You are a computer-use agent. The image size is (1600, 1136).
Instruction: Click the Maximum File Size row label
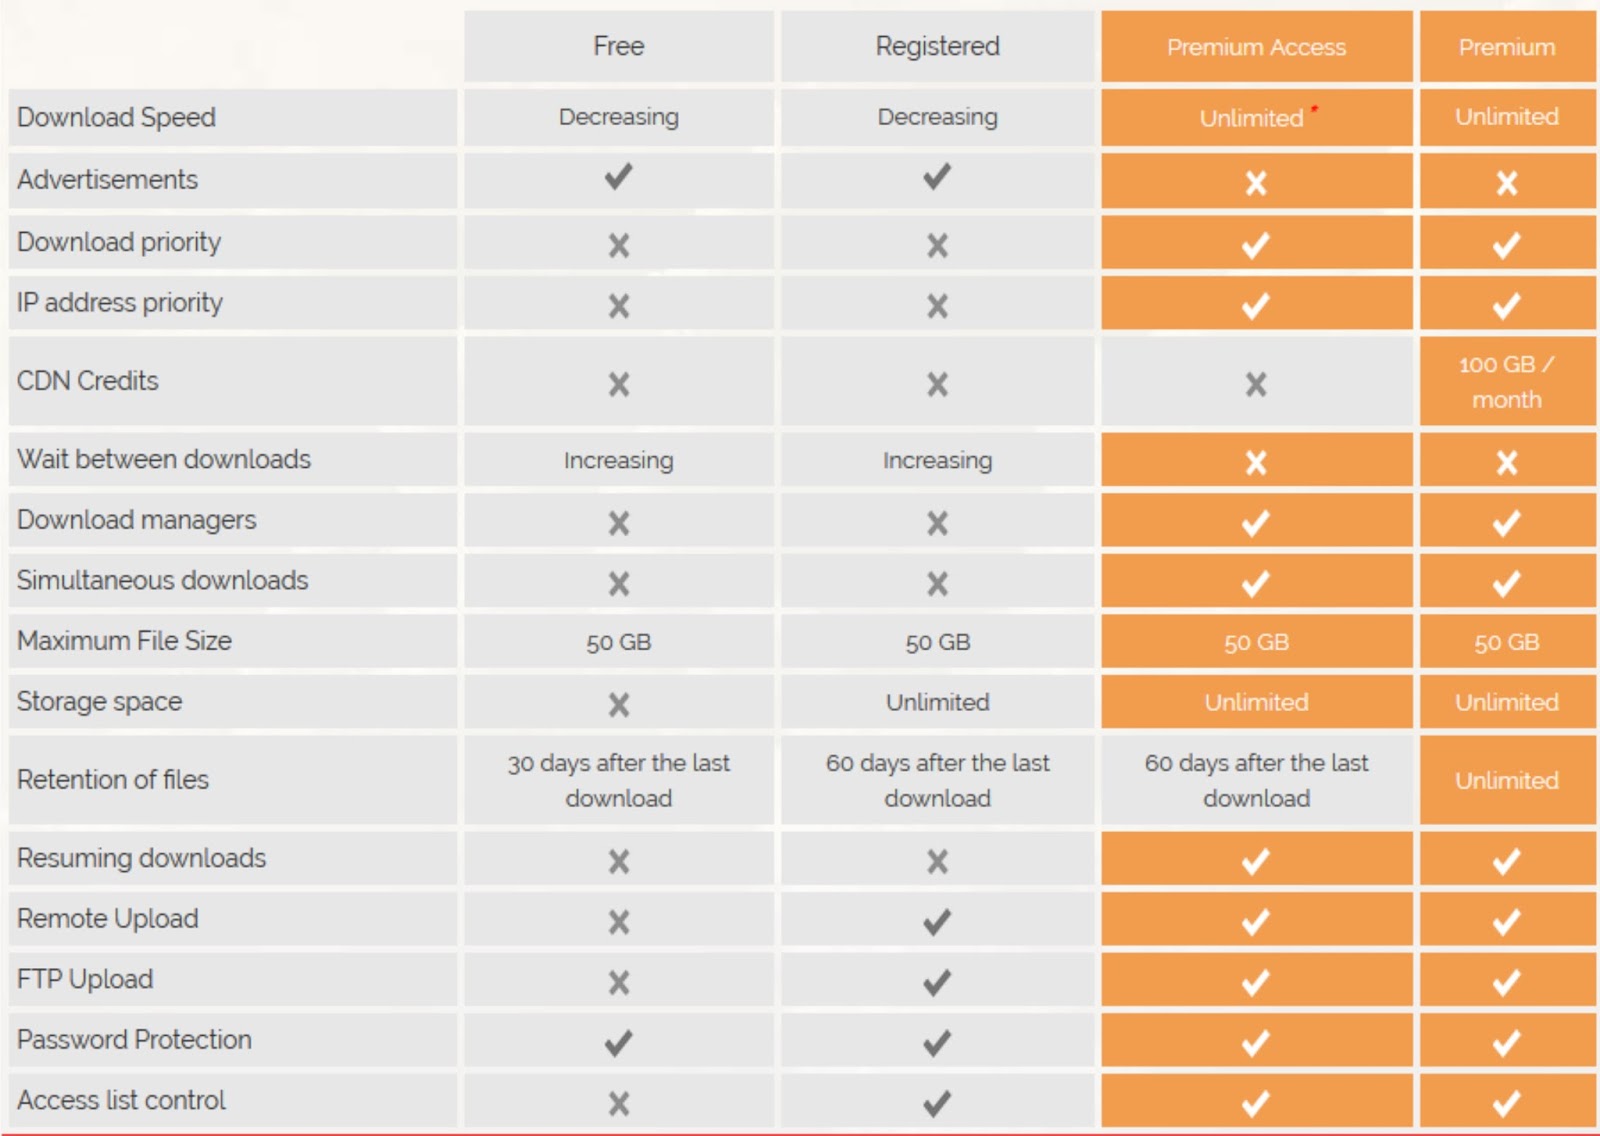[x=124, y=640]
